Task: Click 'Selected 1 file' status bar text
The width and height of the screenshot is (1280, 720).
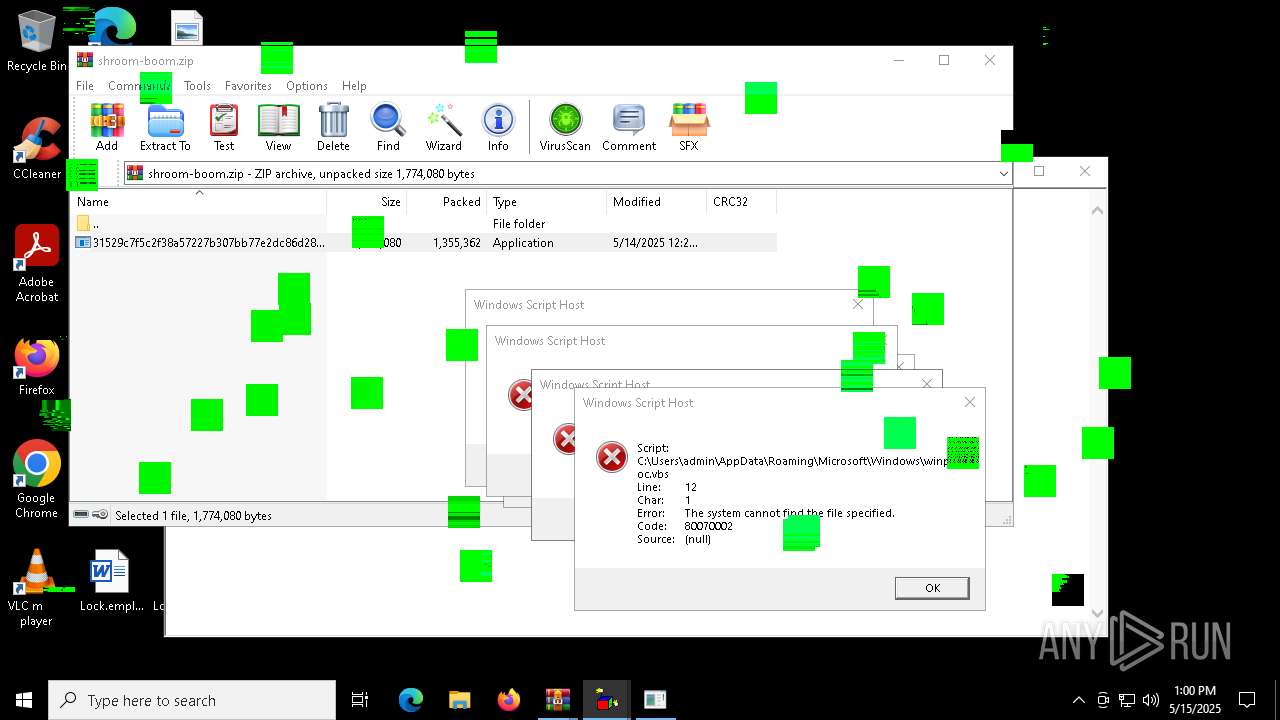Action: (193, 516)
